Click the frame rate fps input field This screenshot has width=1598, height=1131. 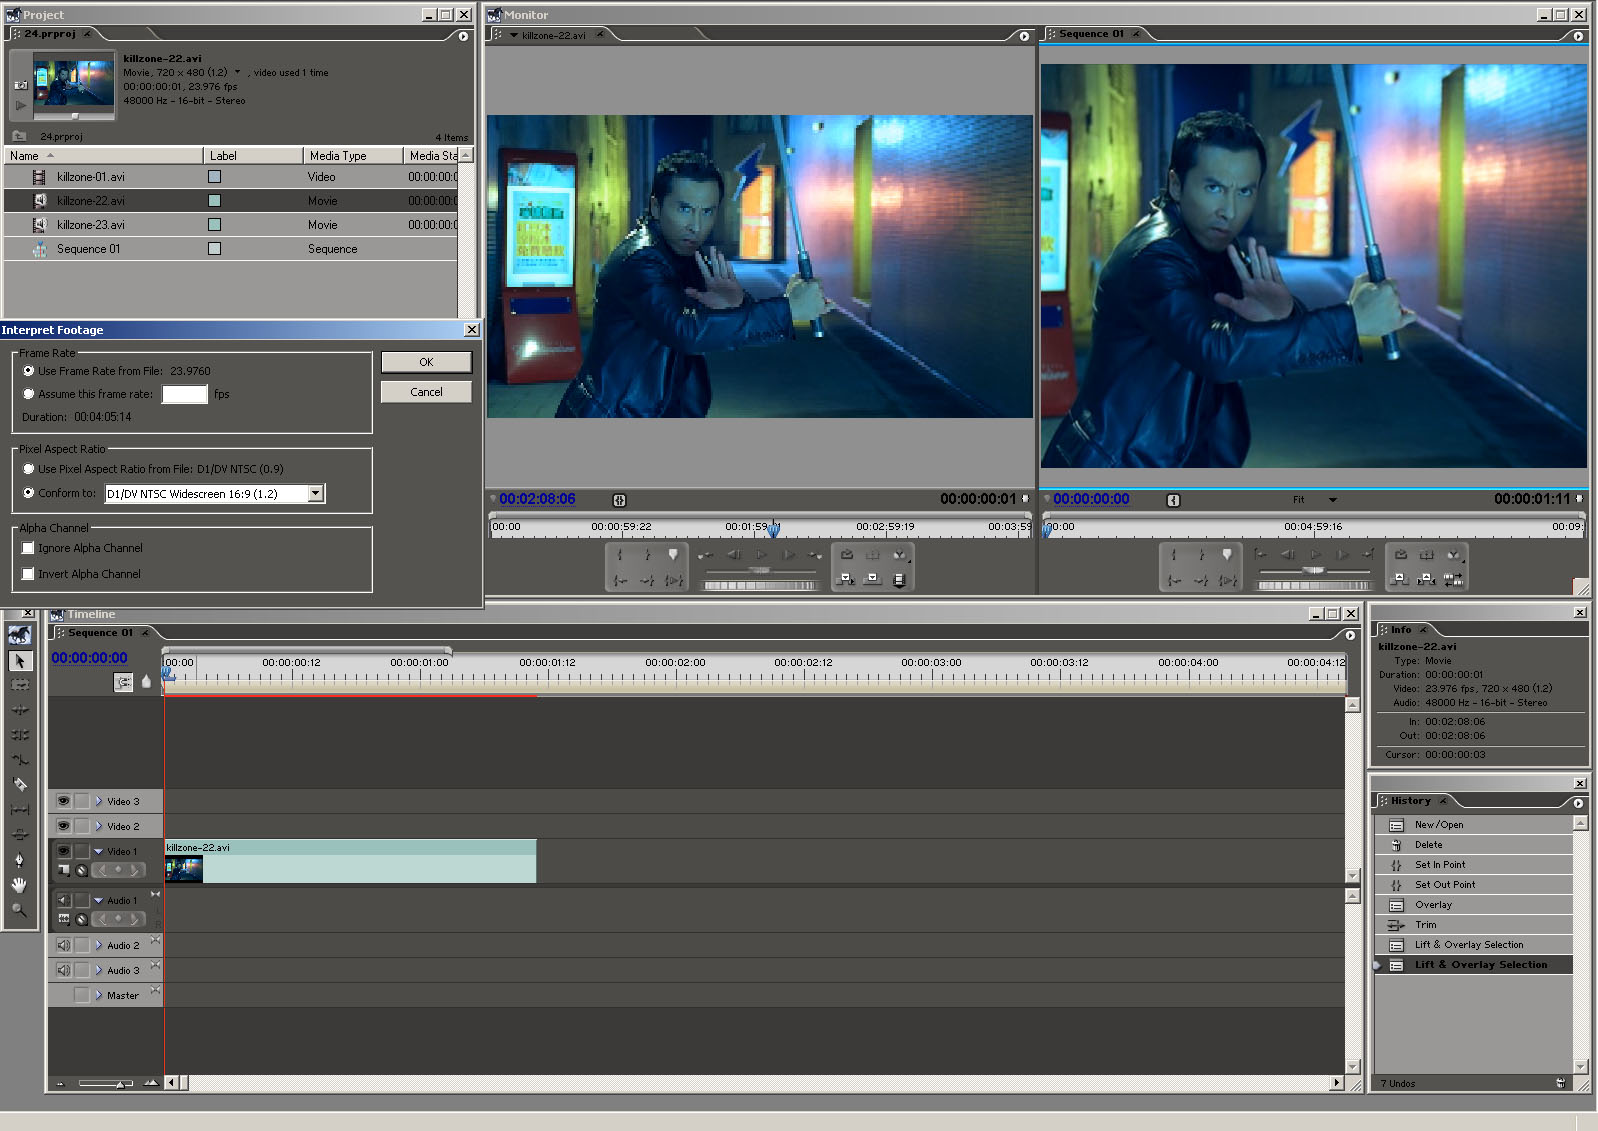pos(185,394)
